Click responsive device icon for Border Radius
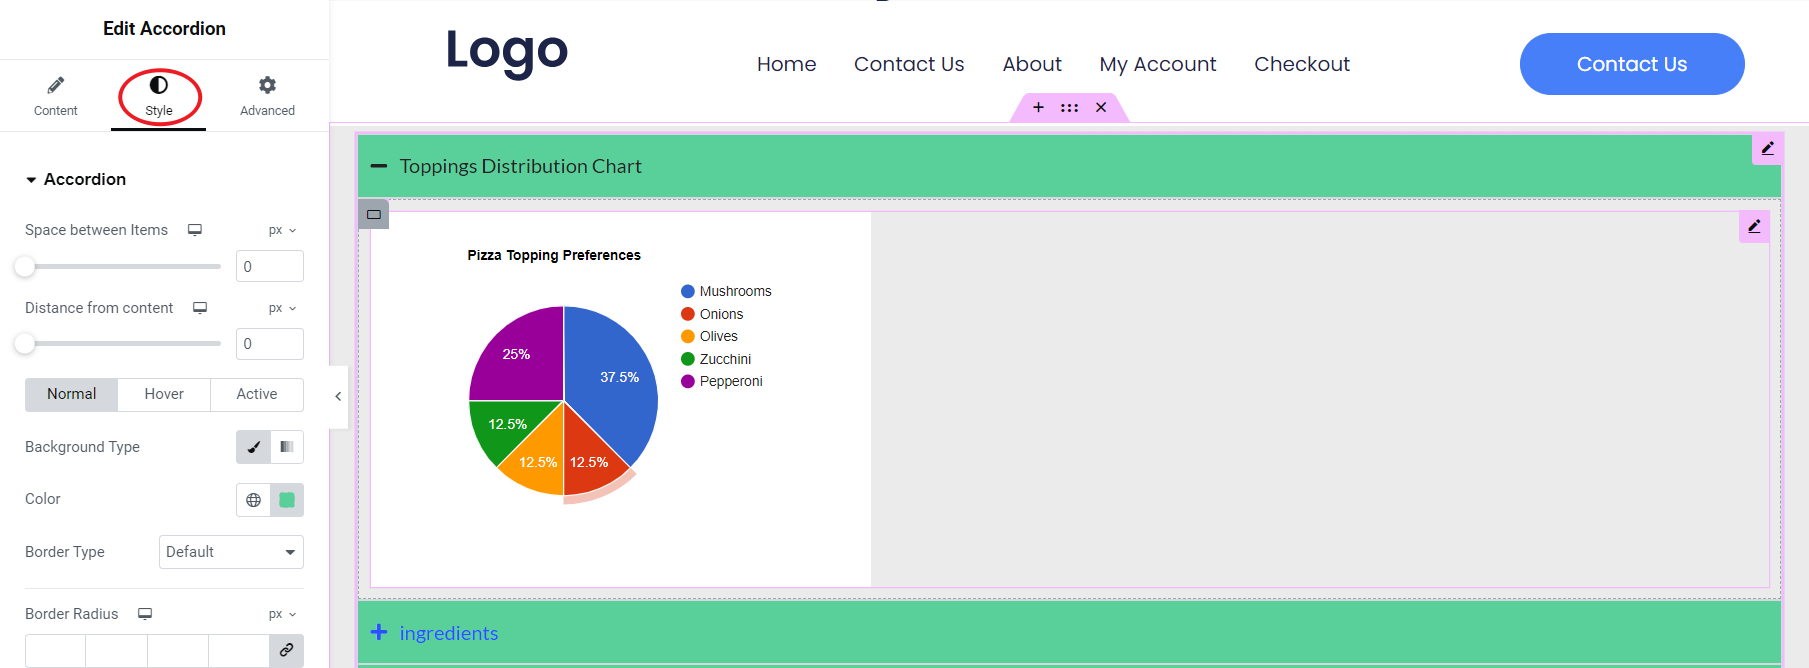 145,614
